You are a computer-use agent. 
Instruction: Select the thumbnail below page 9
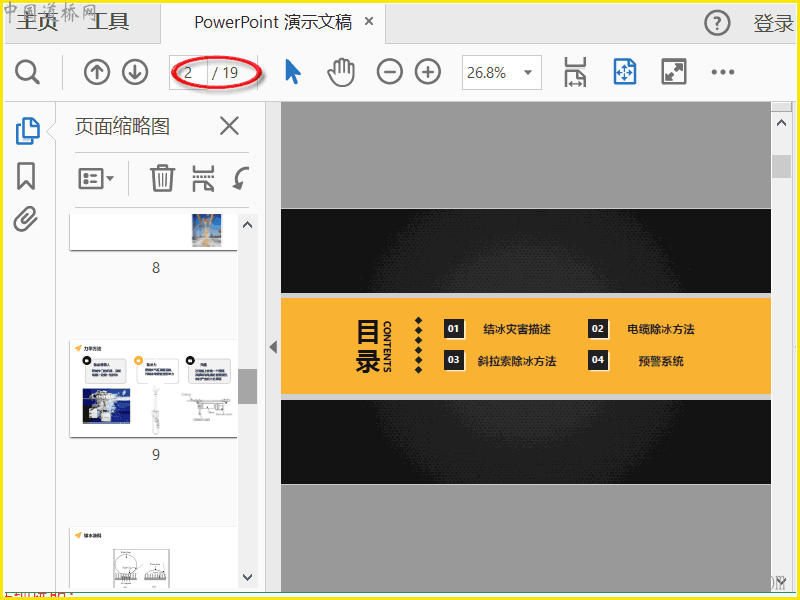[154, 558]
